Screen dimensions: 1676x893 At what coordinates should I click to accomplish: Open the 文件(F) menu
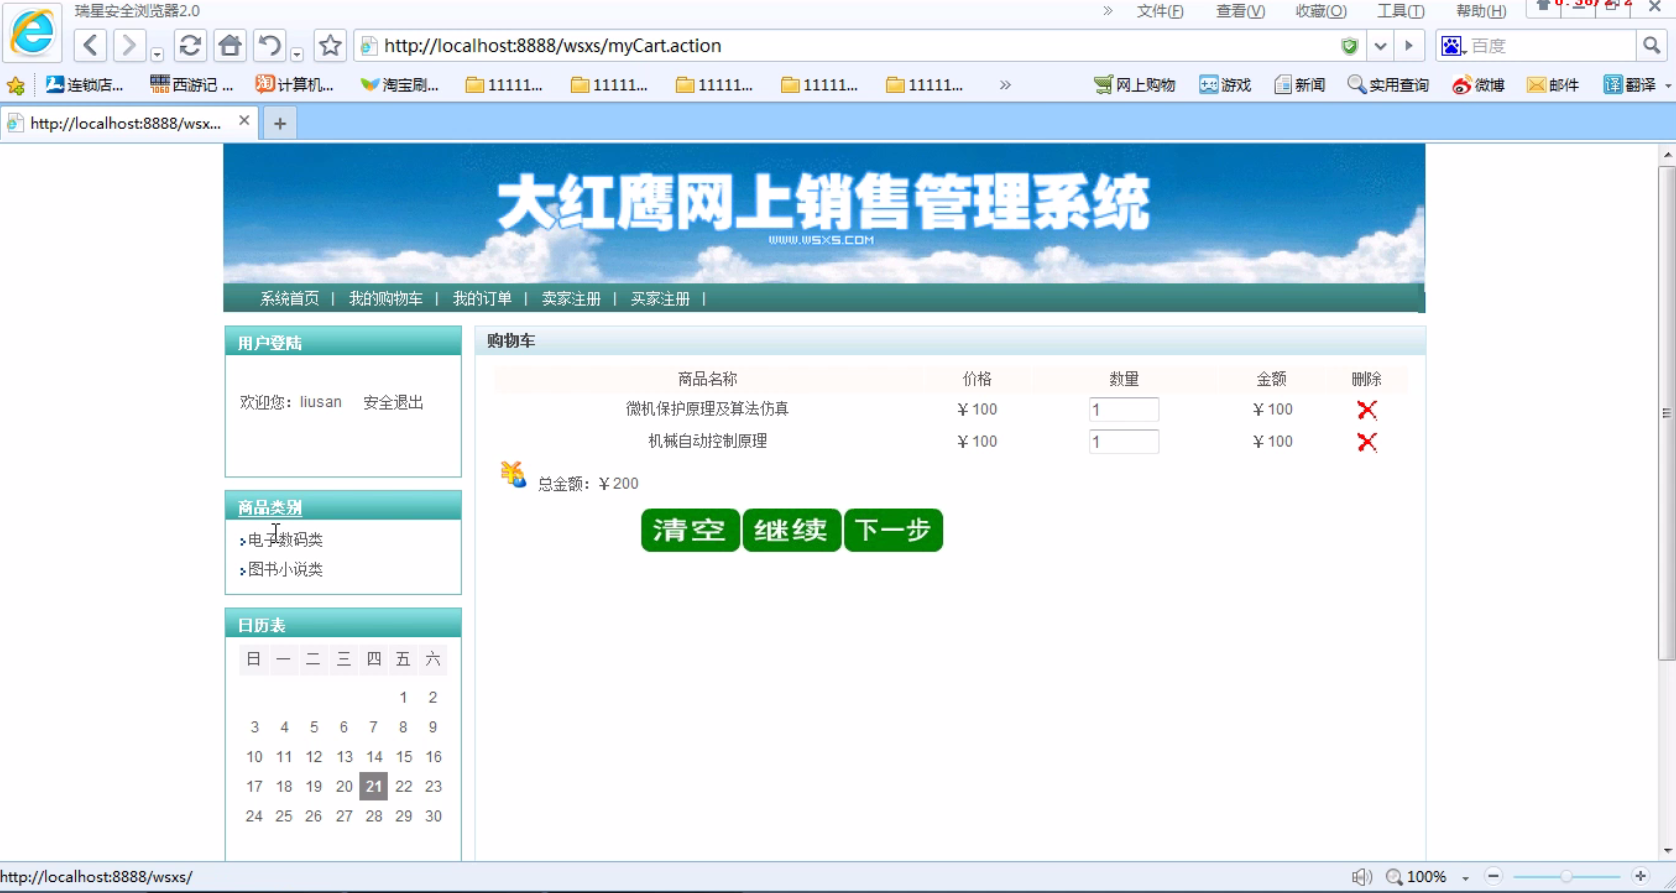point(1160,11)
